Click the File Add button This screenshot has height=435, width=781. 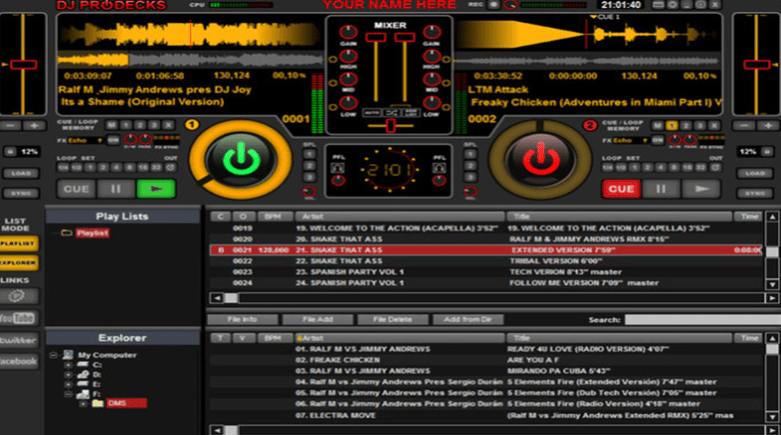tap(318, 319)
